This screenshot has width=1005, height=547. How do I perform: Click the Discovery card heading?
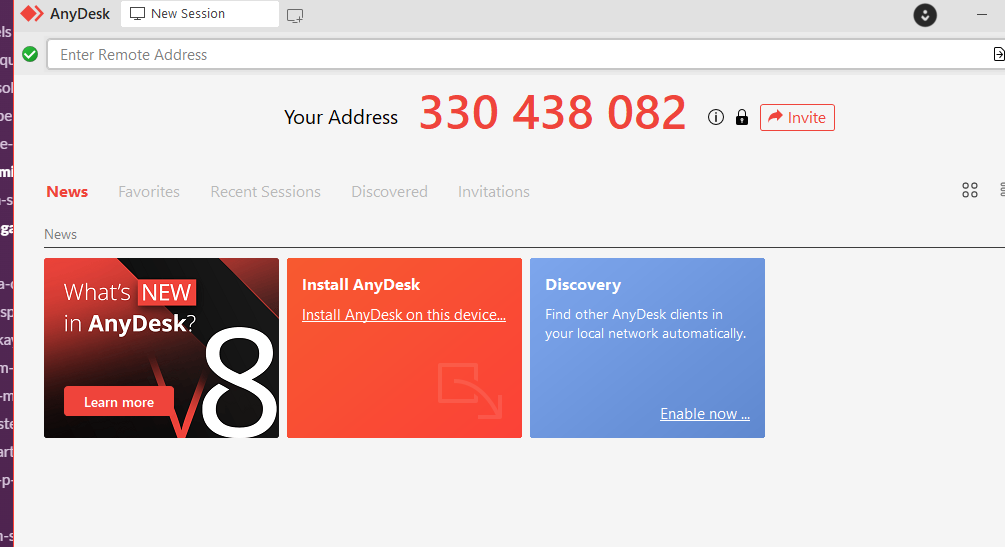pyautogui.click(x=583, y=285)
